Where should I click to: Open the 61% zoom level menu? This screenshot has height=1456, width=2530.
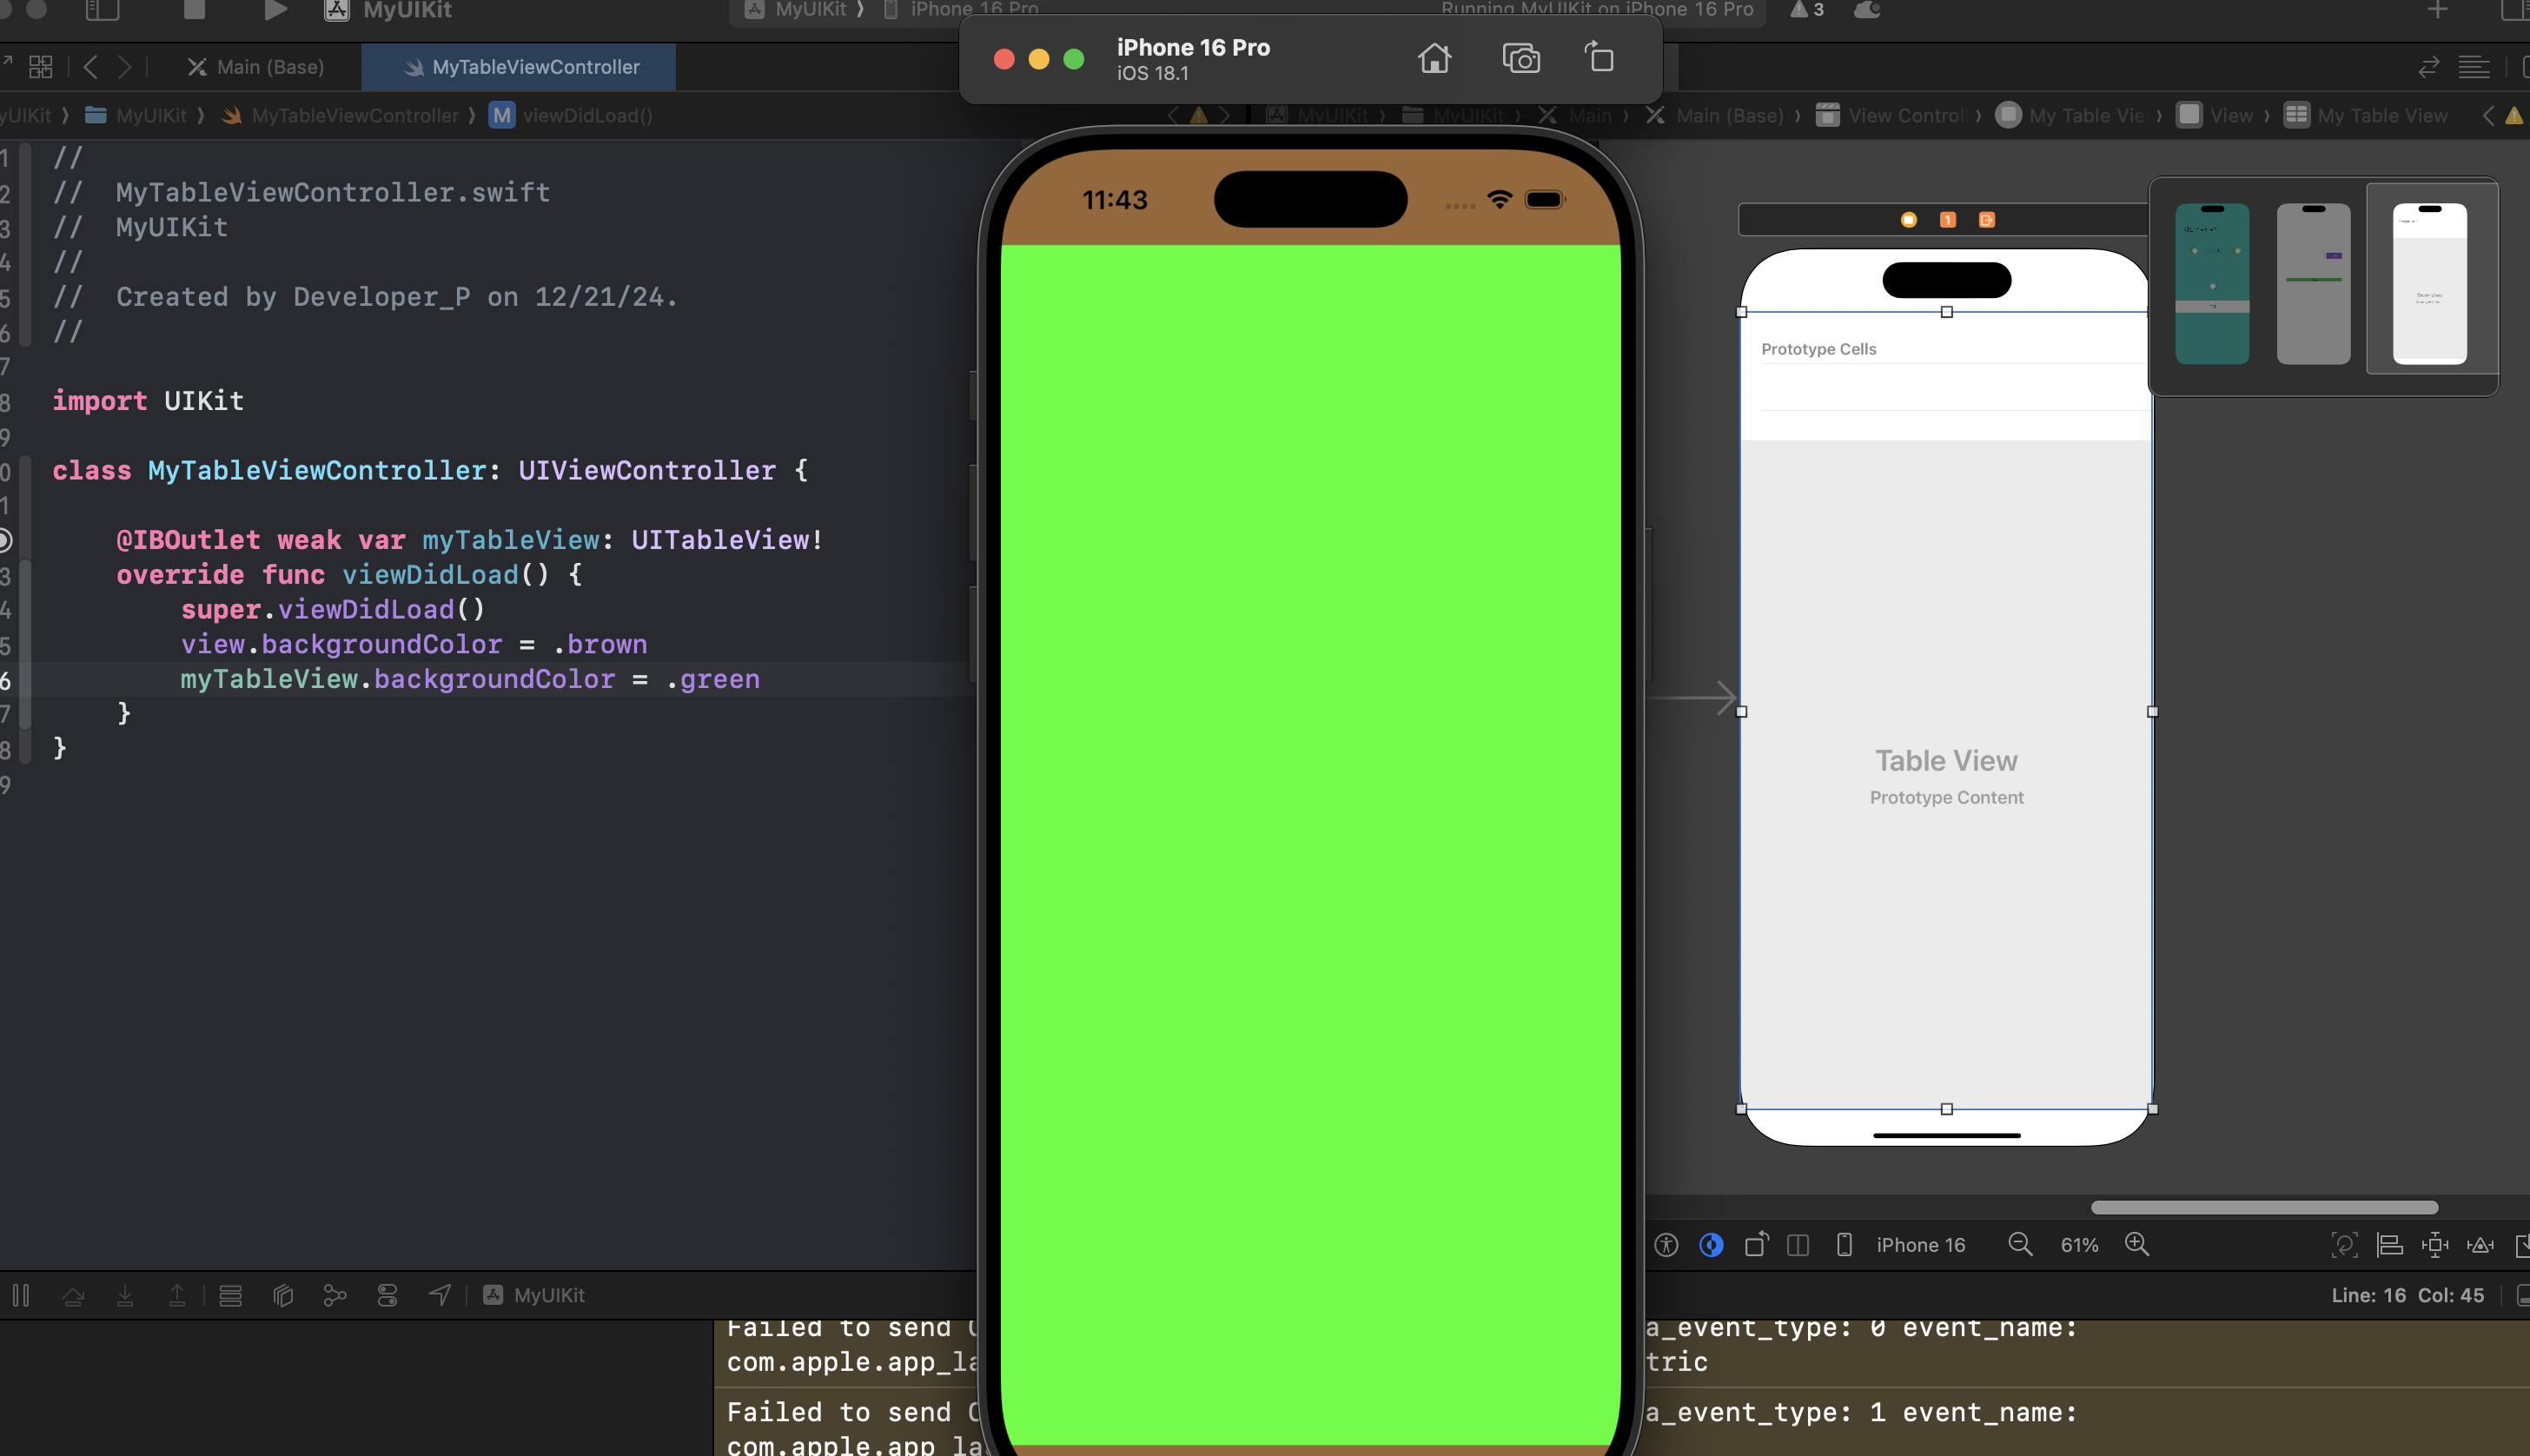point(2078,1244)
